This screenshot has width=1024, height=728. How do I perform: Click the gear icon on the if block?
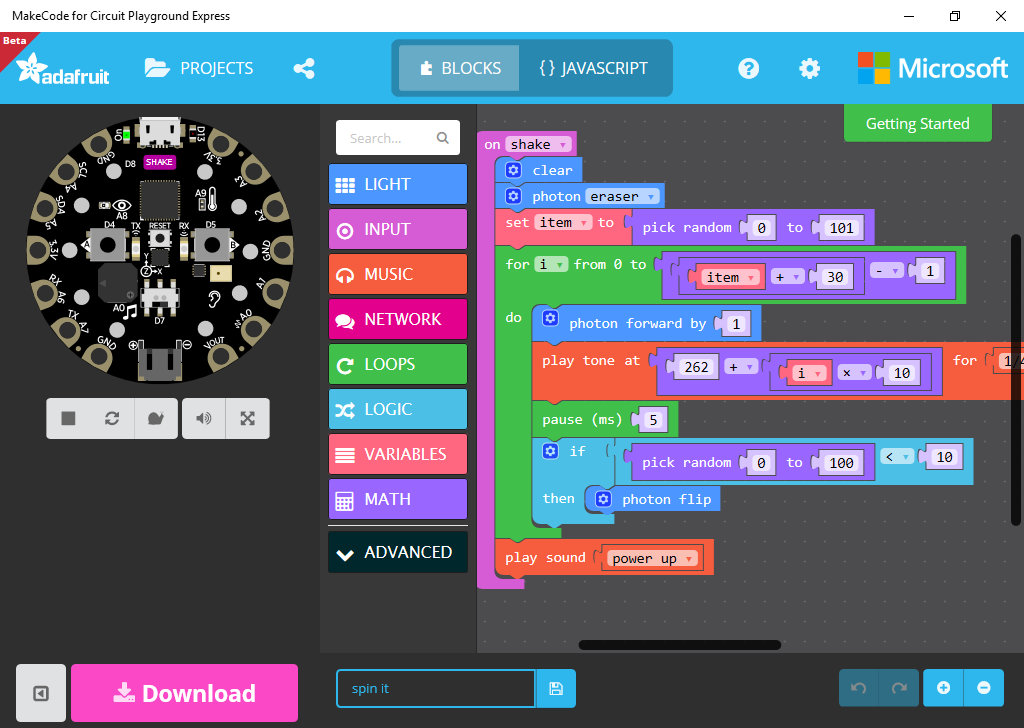click(551, 451)
